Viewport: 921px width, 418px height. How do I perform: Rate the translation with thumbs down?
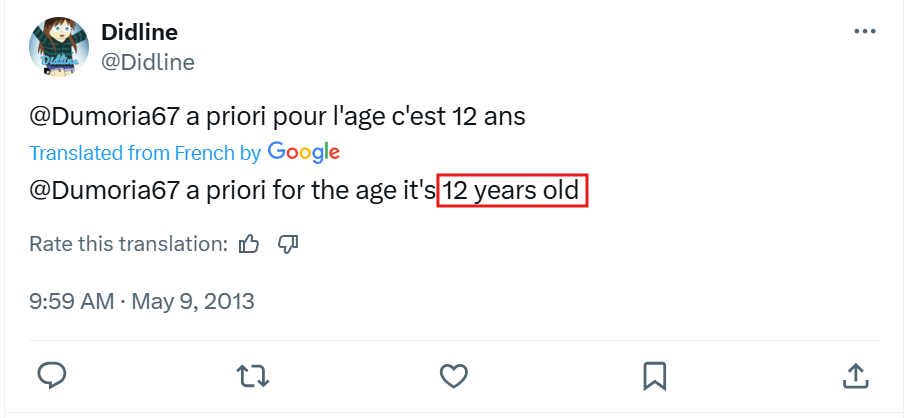pos(289,243)
